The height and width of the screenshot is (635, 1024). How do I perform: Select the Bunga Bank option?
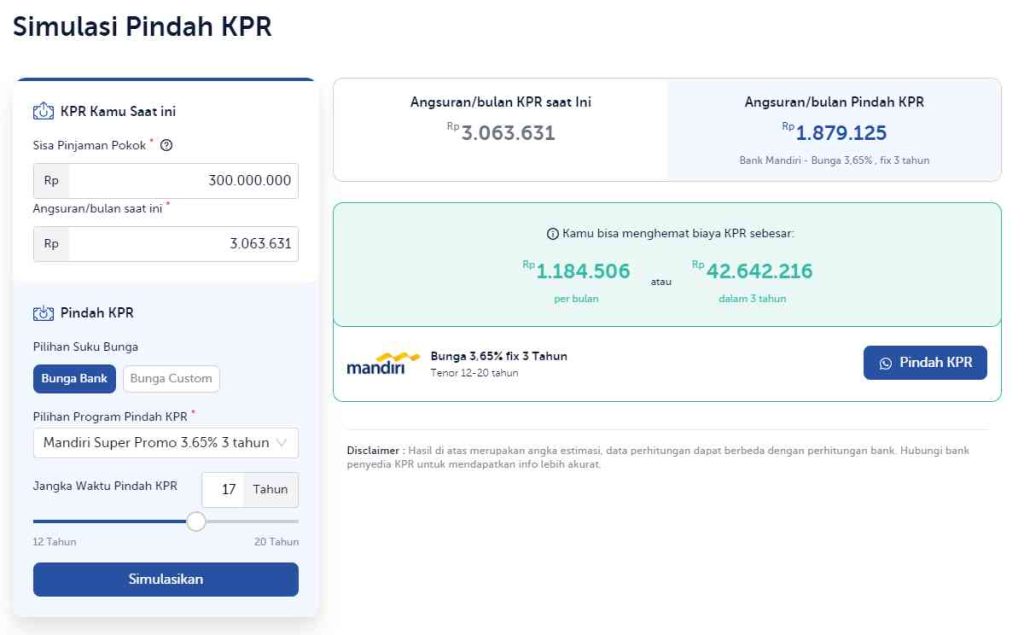[x=74, y=378]
